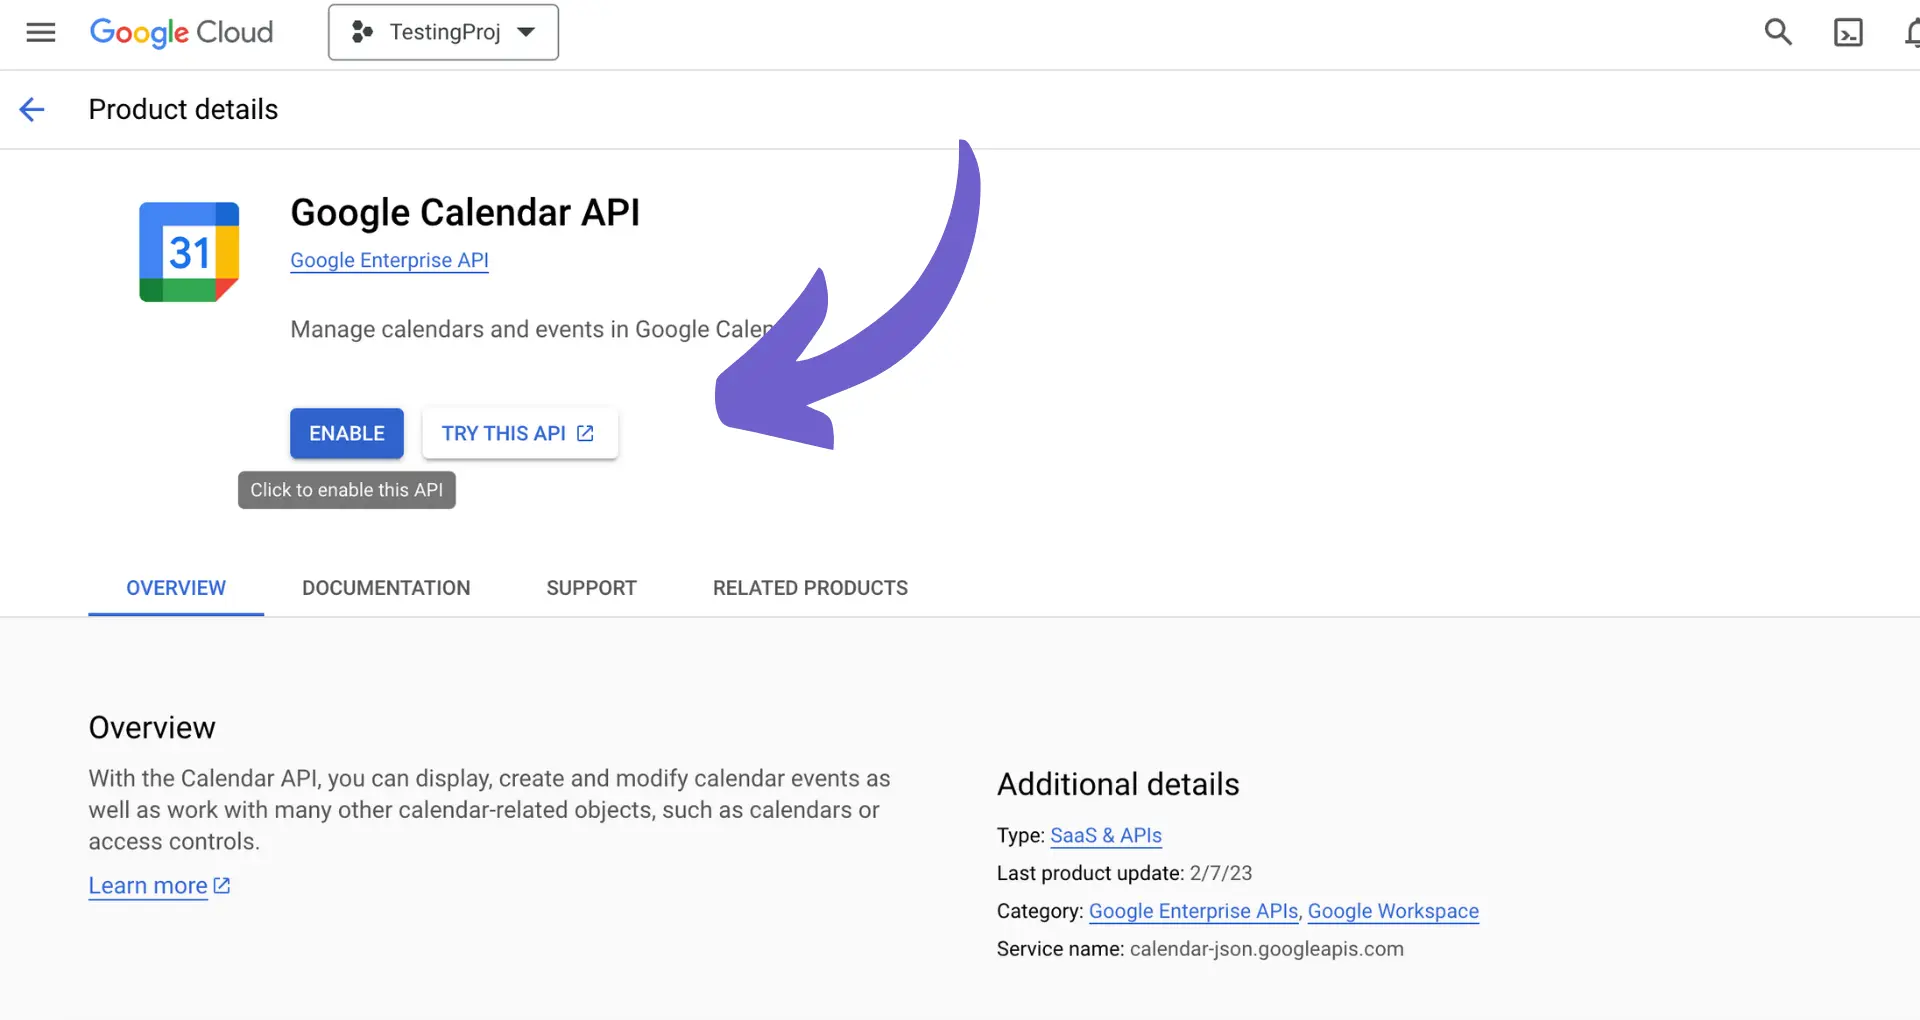Image resolution: width=1920 pixels, height=1020 pixels.
Task: Open the hamburger navigation menu
Action: (40, 32)
